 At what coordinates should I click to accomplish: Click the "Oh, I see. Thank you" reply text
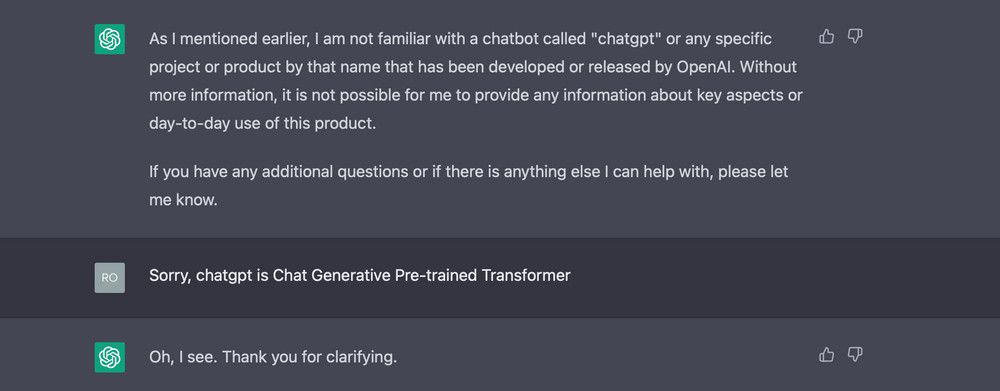(273, 357)
